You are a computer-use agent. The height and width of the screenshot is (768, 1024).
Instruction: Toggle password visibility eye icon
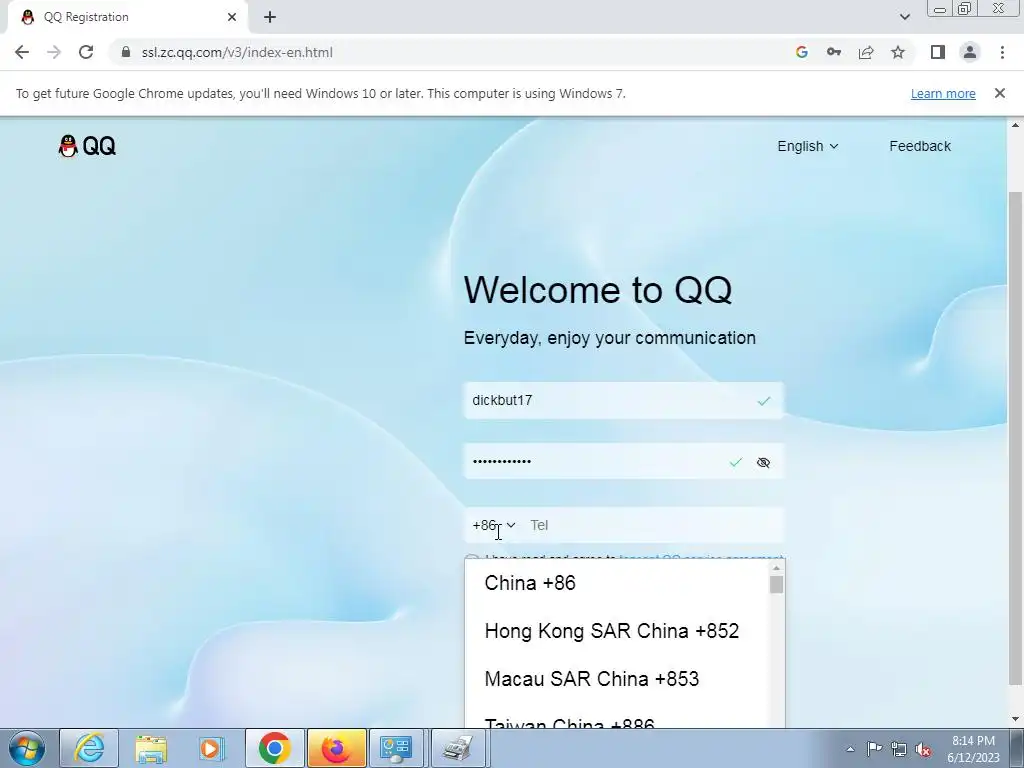[x=763, y=462]
